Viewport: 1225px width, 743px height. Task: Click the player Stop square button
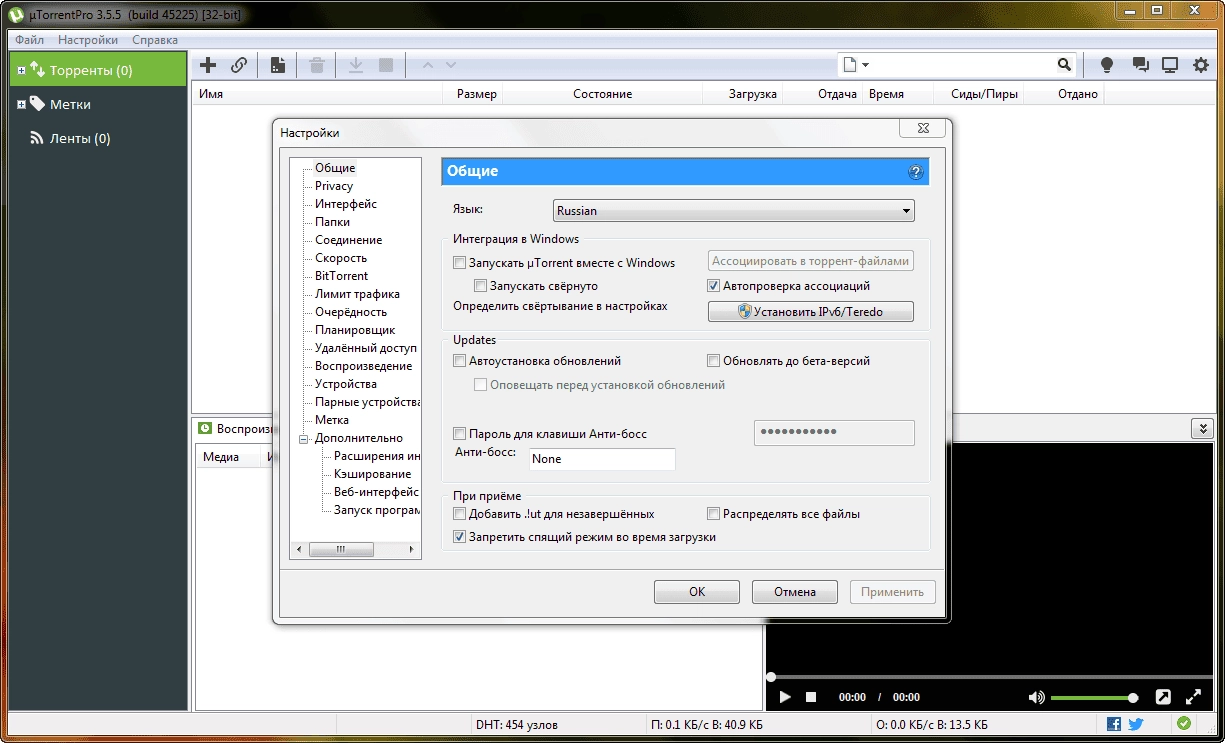[x=811, y=697]
